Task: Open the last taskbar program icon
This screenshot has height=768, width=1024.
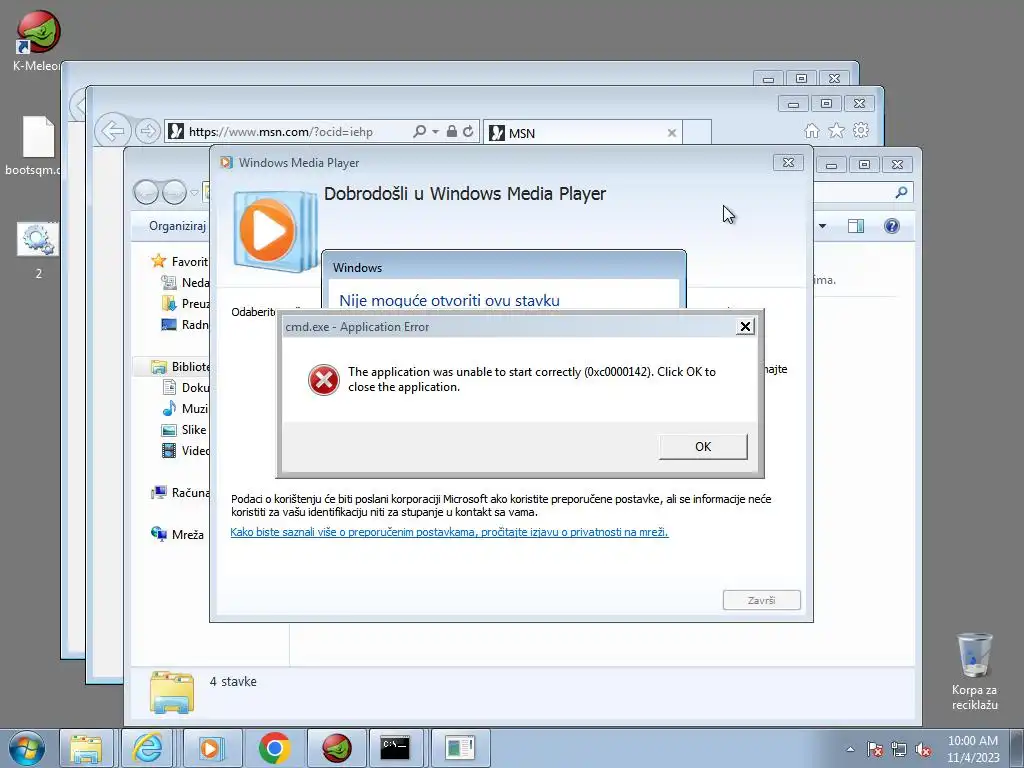Action: [x=460, y=748]
